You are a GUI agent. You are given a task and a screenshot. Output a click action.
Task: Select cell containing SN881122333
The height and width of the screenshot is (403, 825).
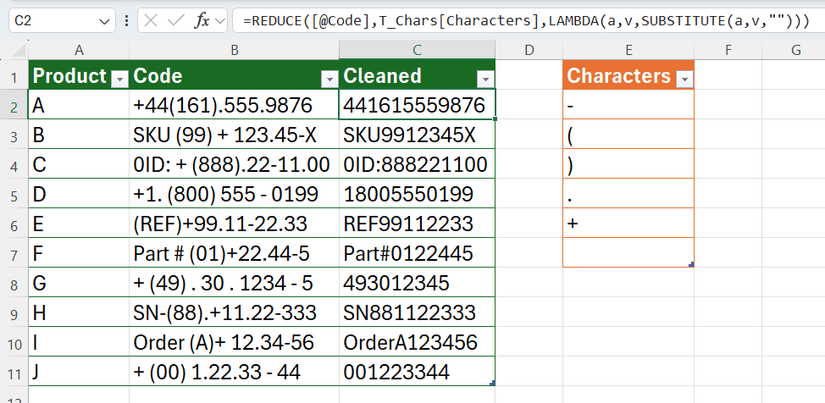tap(417, 313)
